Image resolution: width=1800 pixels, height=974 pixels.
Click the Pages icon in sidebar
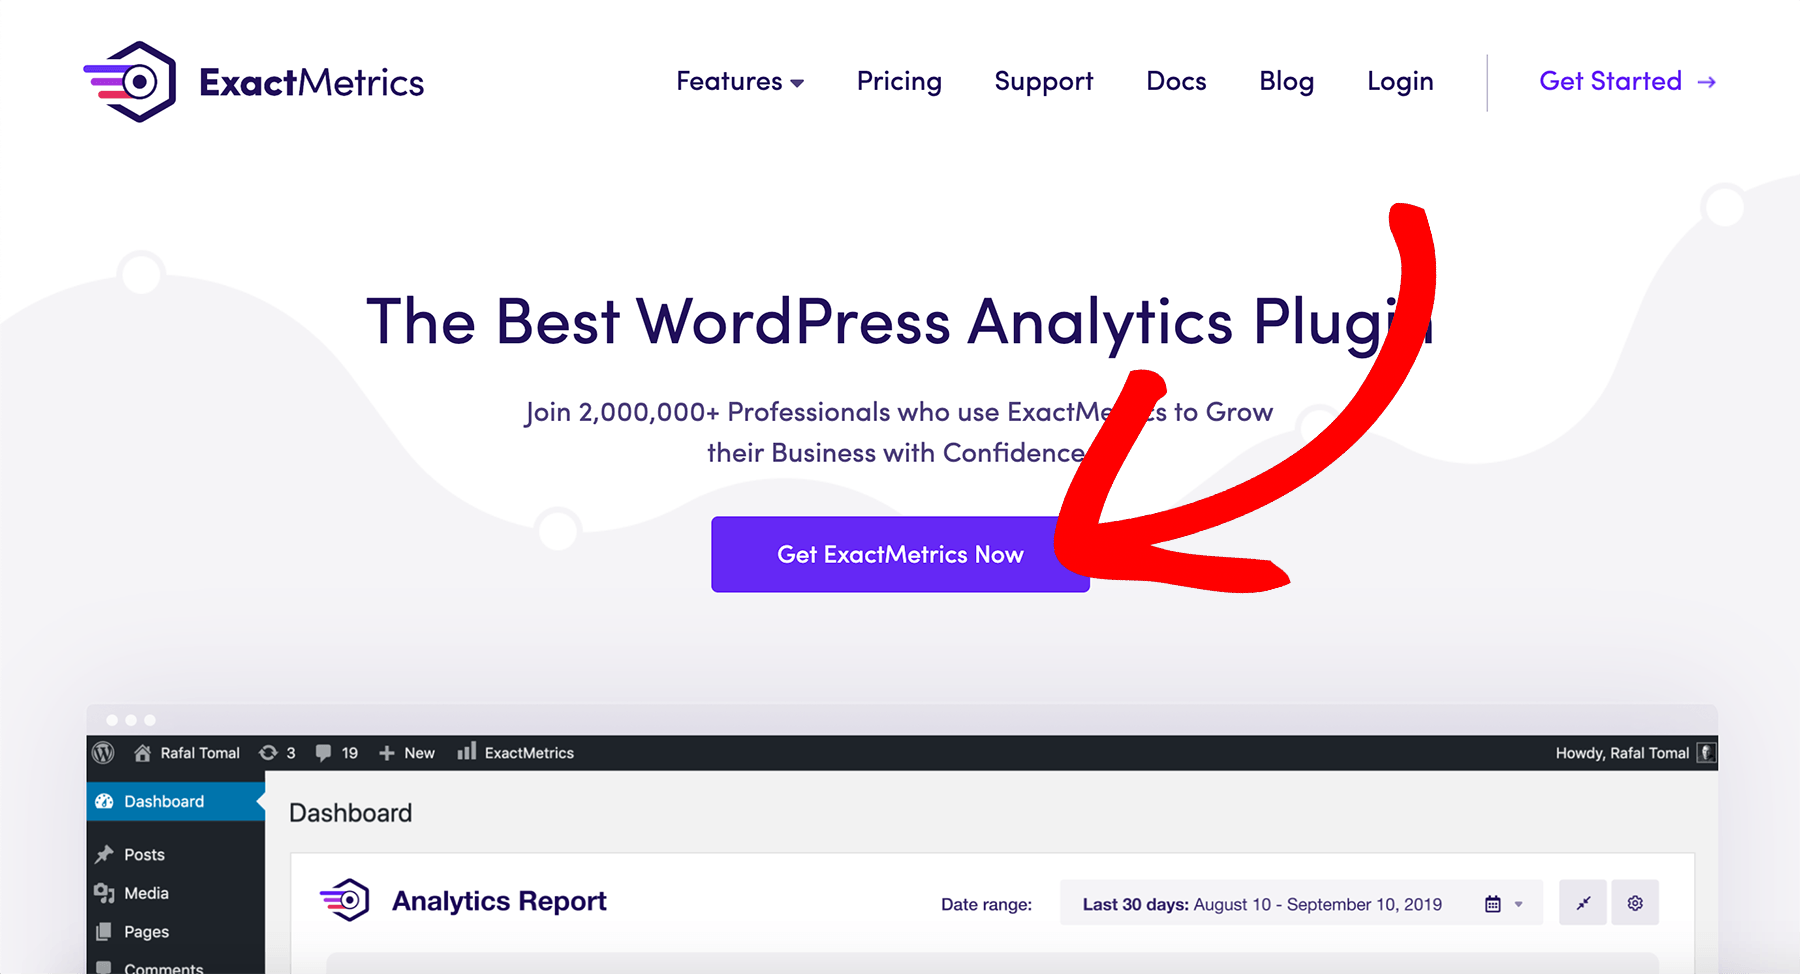103,931
